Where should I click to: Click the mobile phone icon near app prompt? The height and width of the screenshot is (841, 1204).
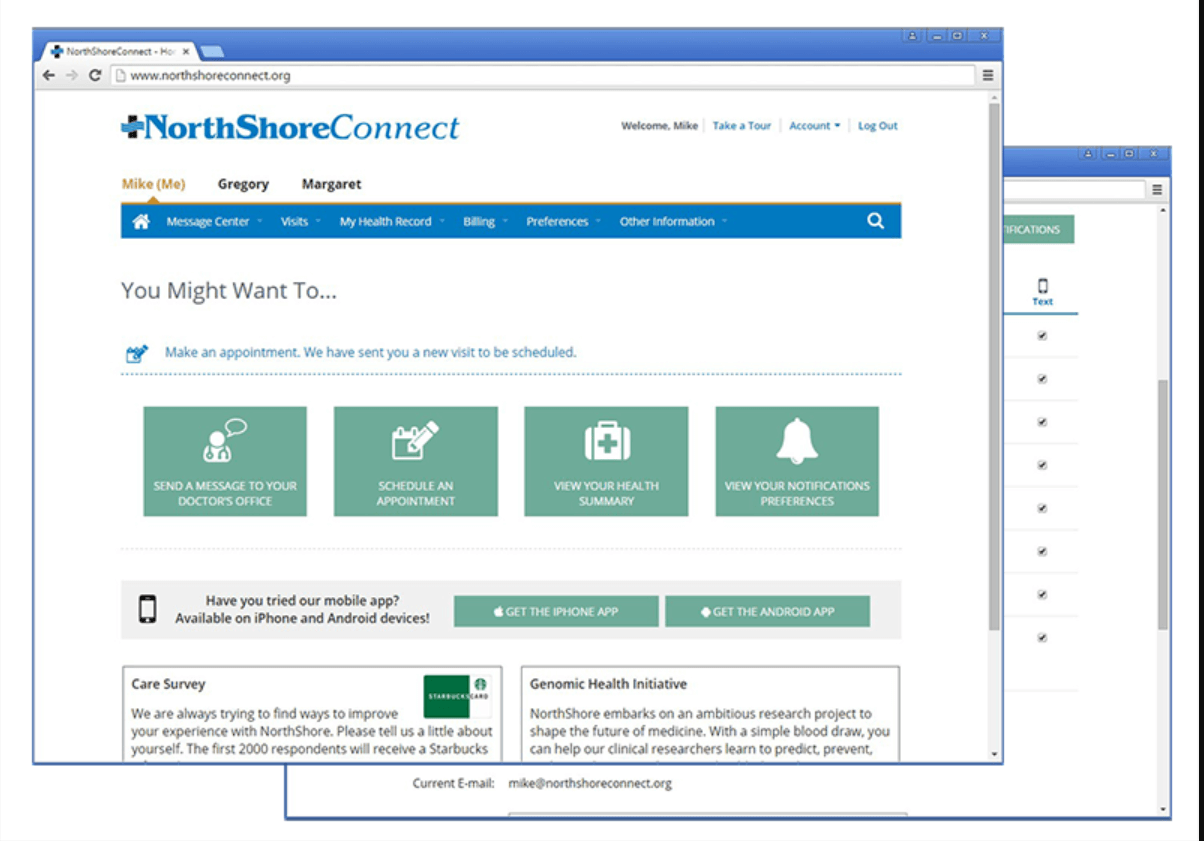coord(148,609)
